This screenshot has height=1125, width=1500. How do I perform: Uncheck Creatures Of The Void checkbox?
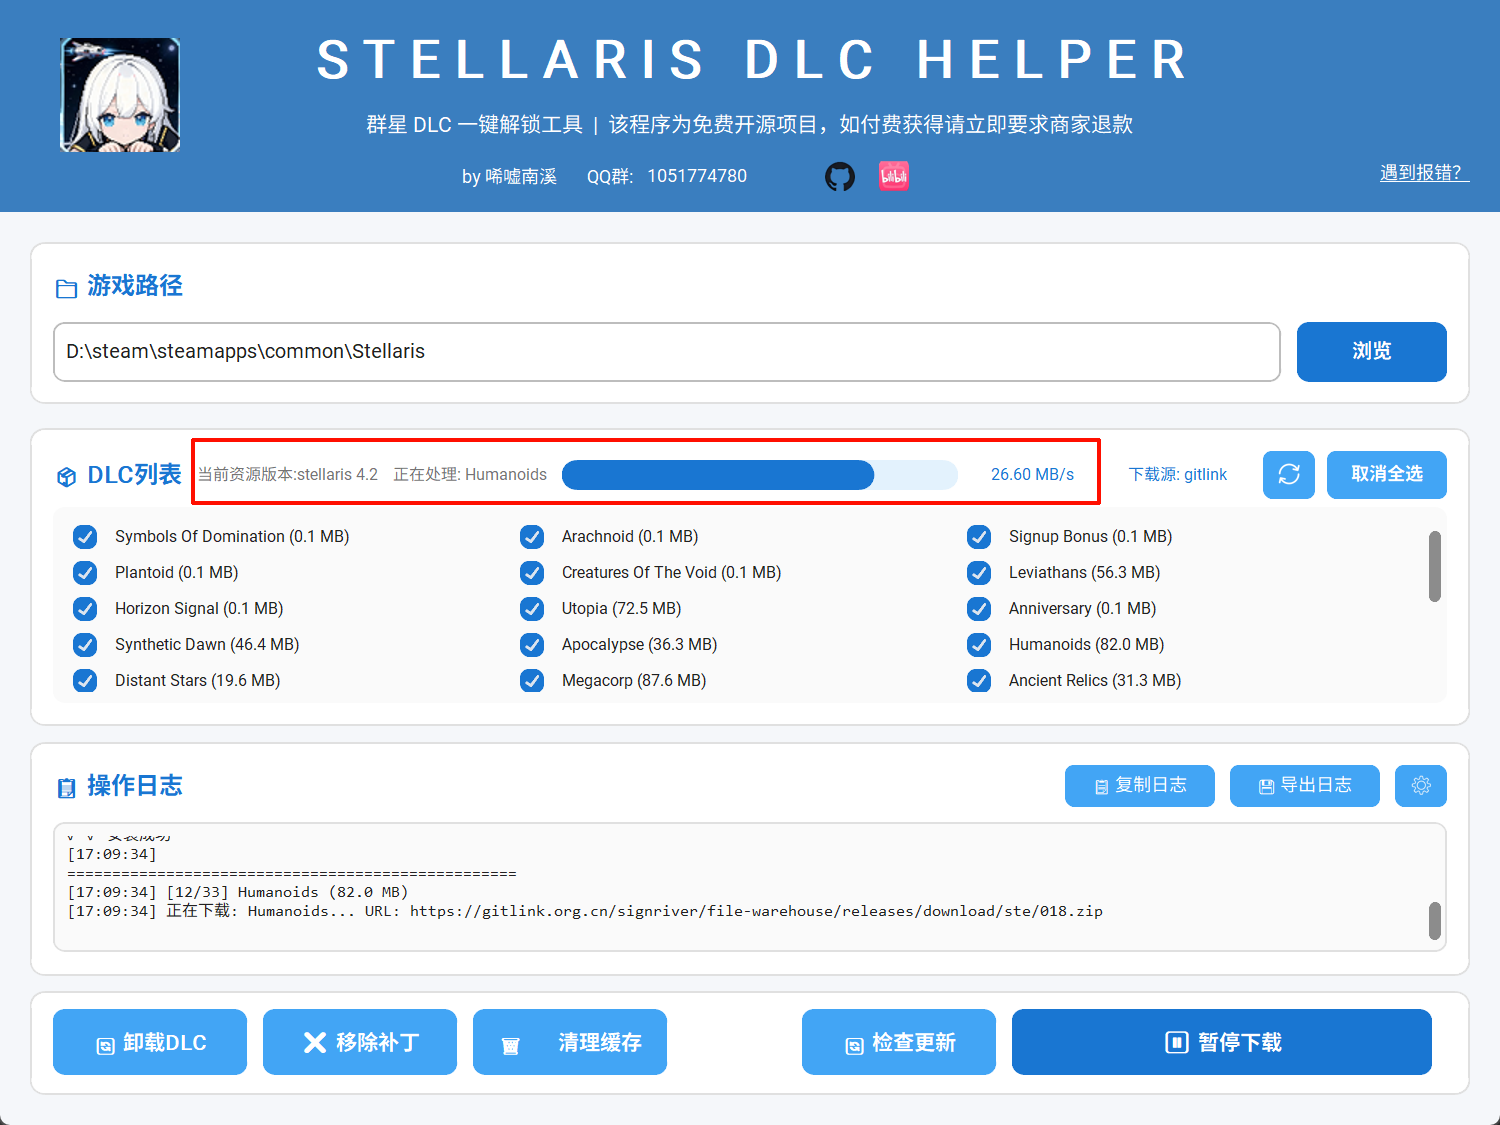(532, 573)
